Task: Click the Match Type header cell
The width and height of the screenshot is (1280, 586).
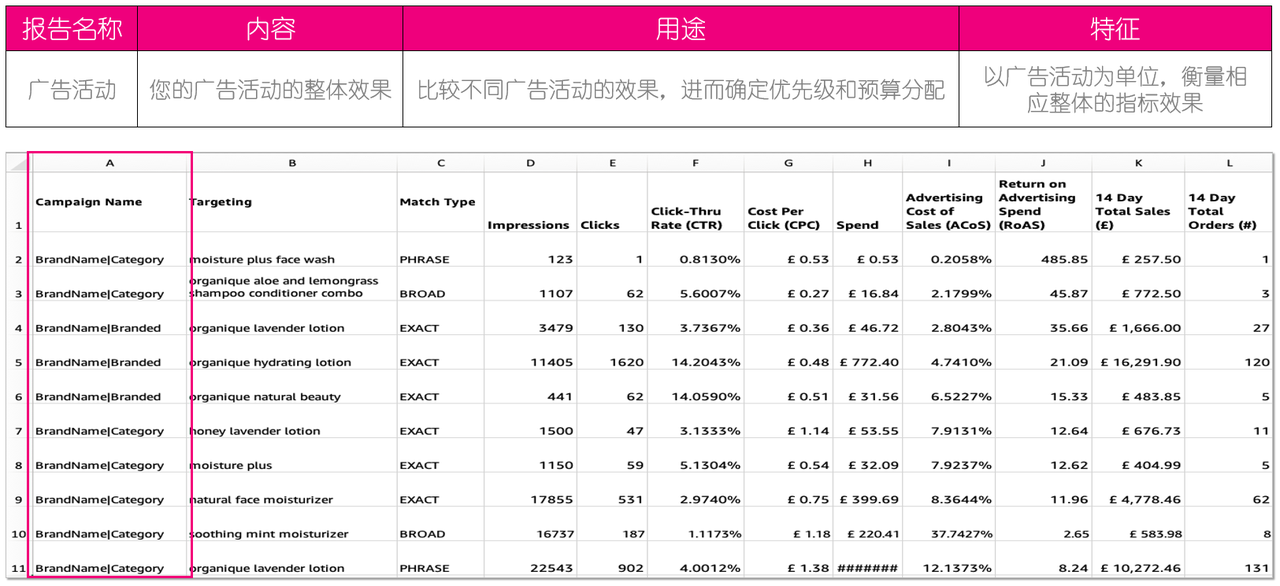Action: coord(437,202)
